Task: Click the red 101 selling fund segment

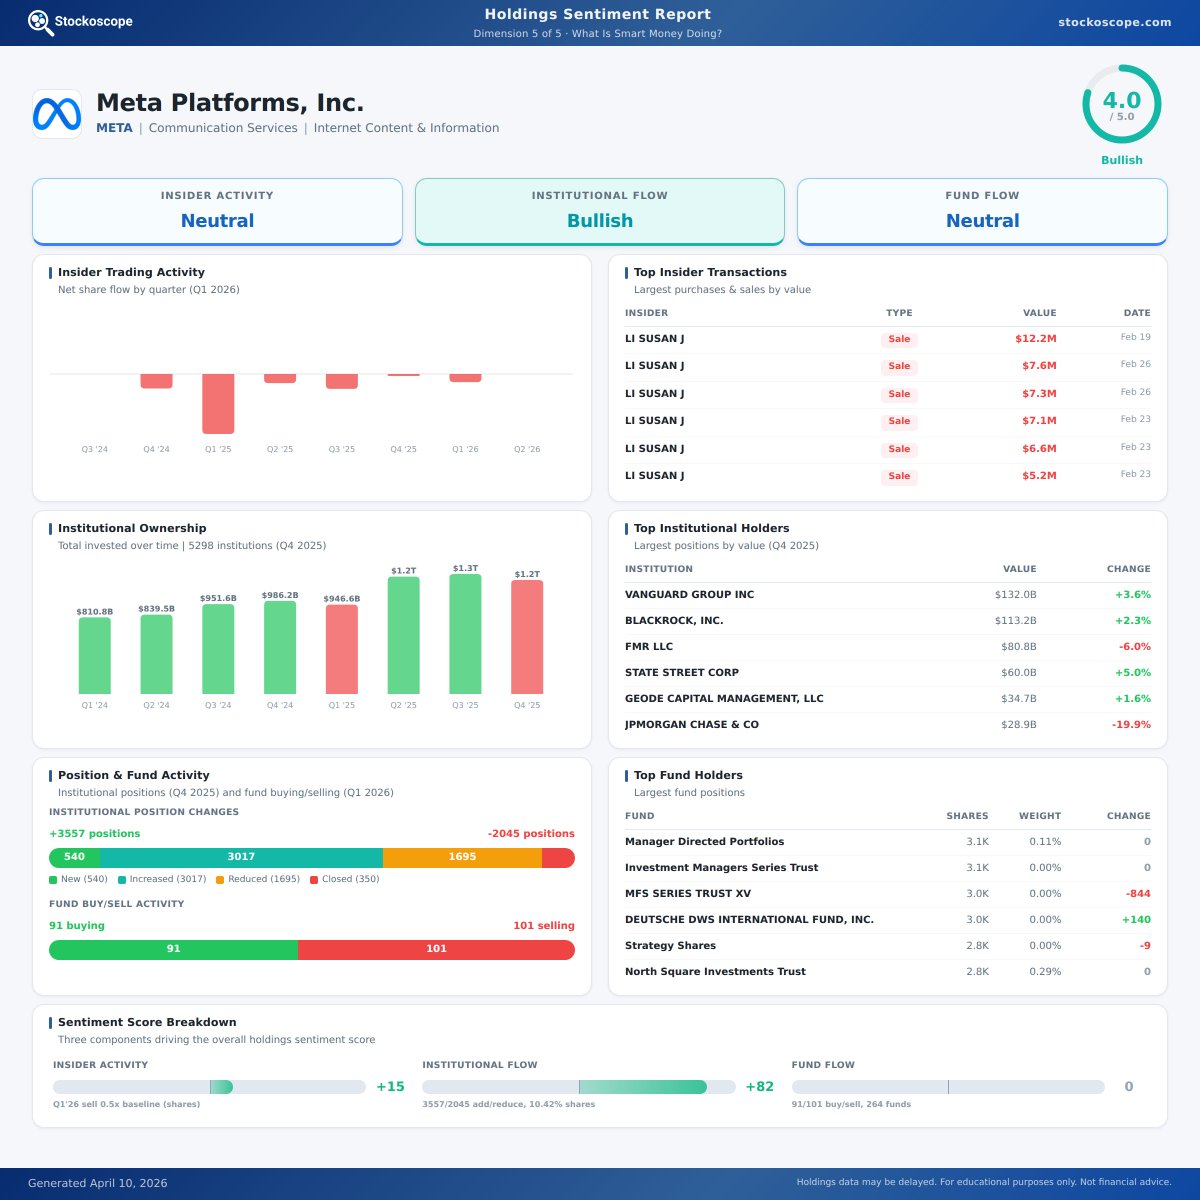Action: tap(436, 949)
